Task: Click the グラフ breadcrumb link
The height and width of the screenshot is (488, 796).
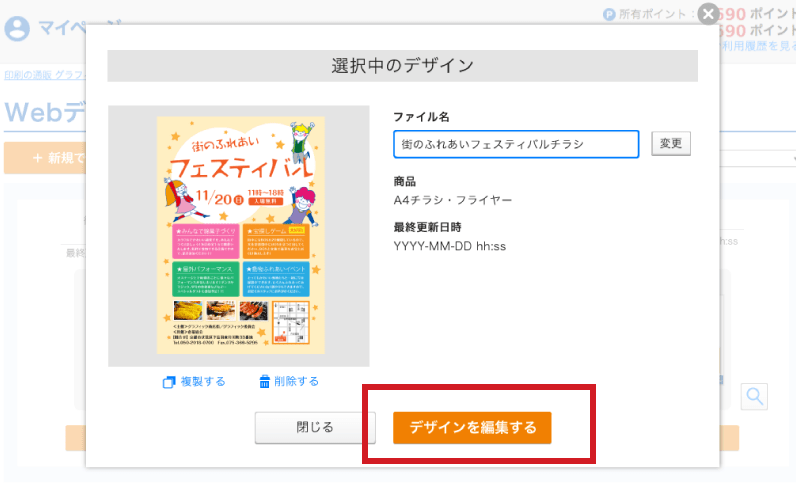Action: [70, 75]
